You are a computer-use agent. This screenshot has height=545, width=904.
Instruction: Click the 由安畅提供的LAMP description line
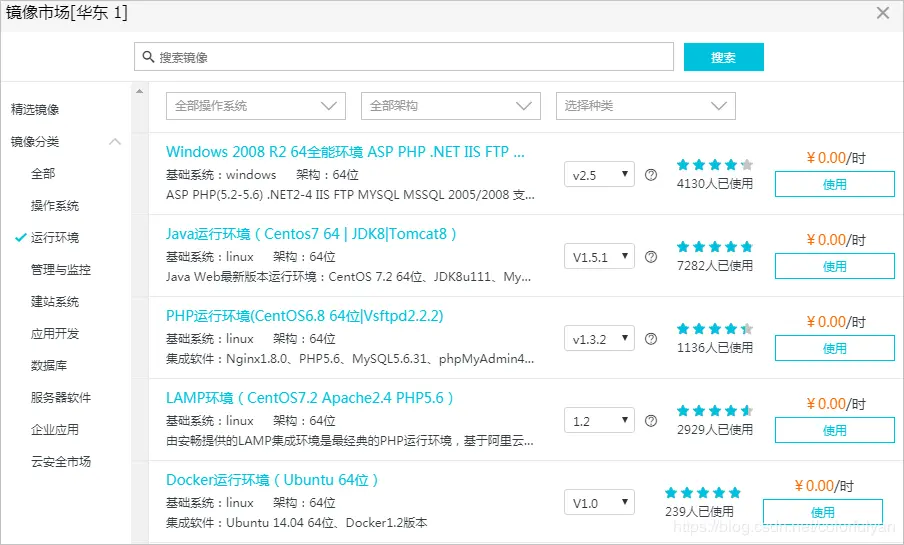350,441
